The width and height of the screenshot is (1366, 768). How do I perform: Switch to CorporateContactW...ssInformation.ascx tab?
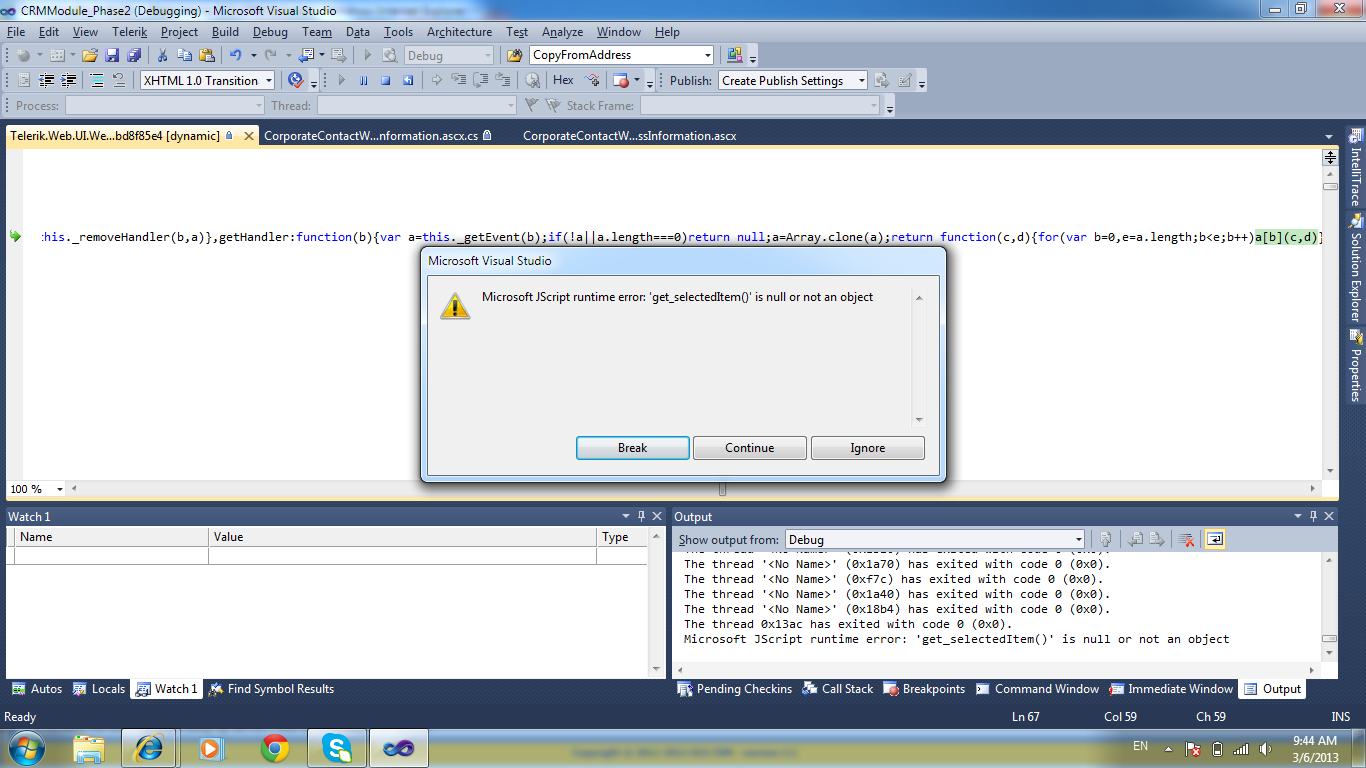(629, 135)
